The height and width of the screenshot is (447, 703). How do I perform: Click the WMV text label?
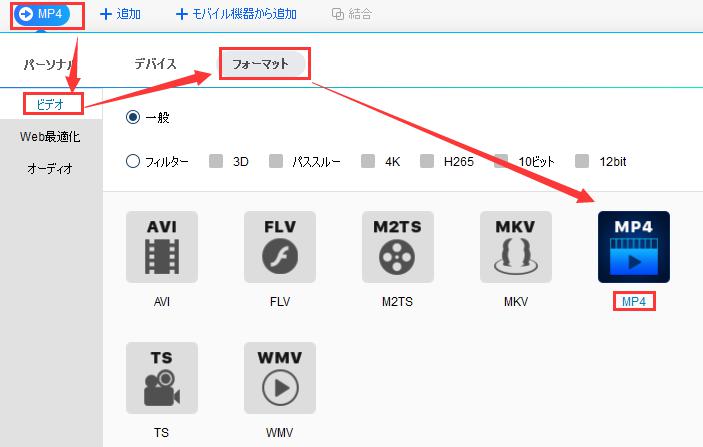(x=279, y=433)
